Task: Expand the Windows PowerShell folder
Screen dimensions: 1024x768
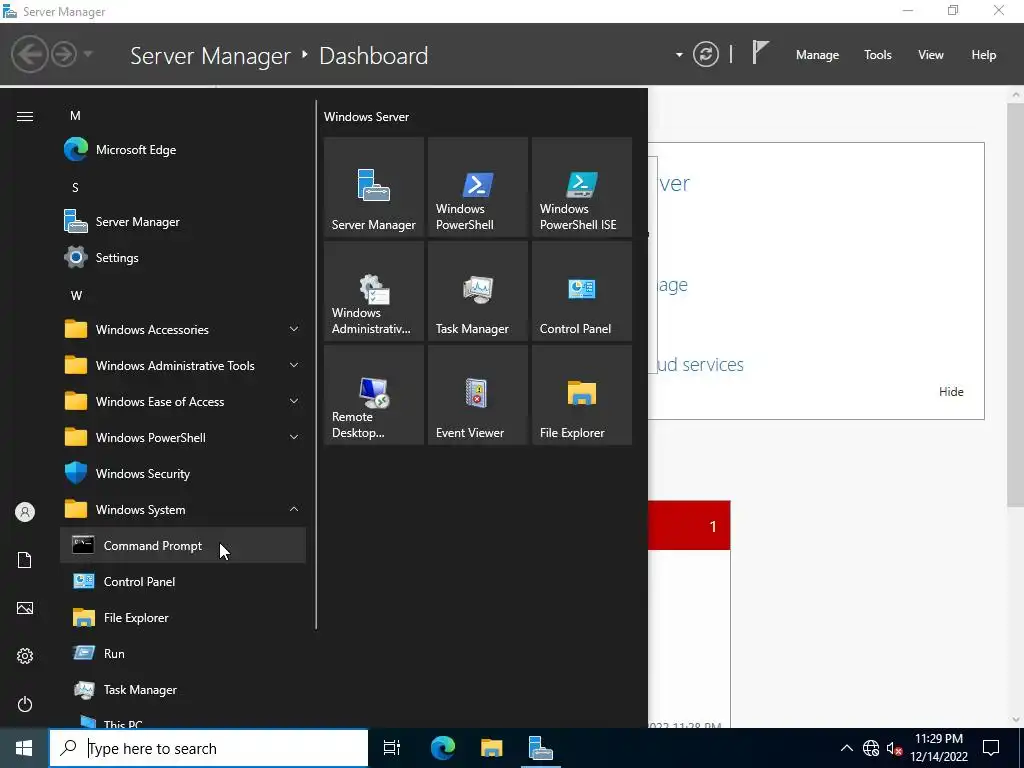Action: (183, 437)
